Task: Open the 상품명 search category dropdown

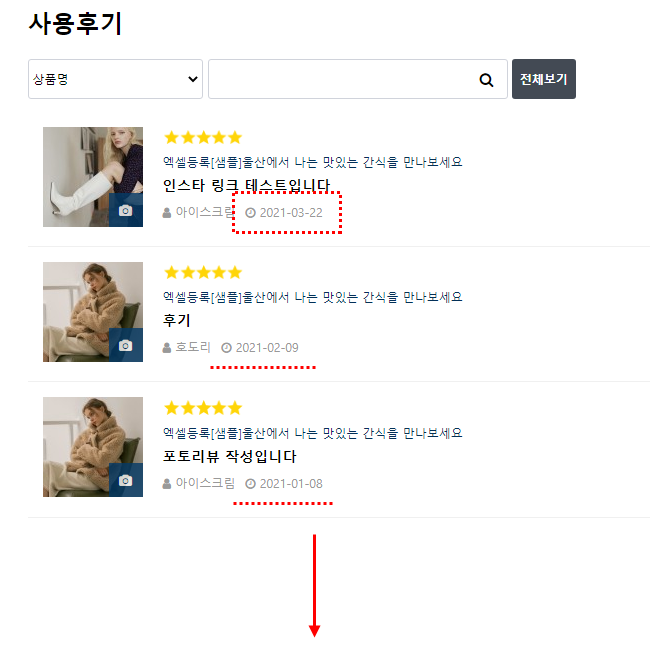Action: pyautogui.click(x=115, y=79)
